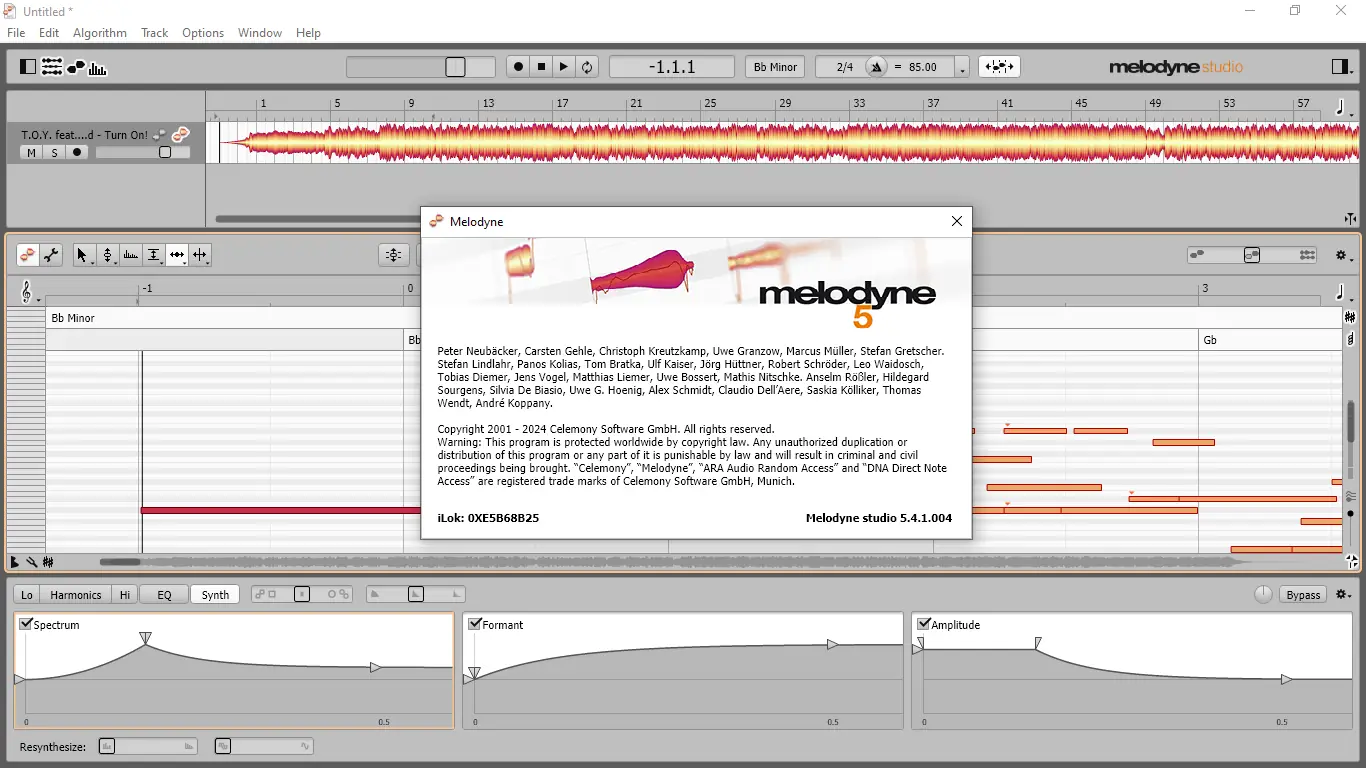
Task: Switch to note assignment mode wrench icon
Action: 51,255
